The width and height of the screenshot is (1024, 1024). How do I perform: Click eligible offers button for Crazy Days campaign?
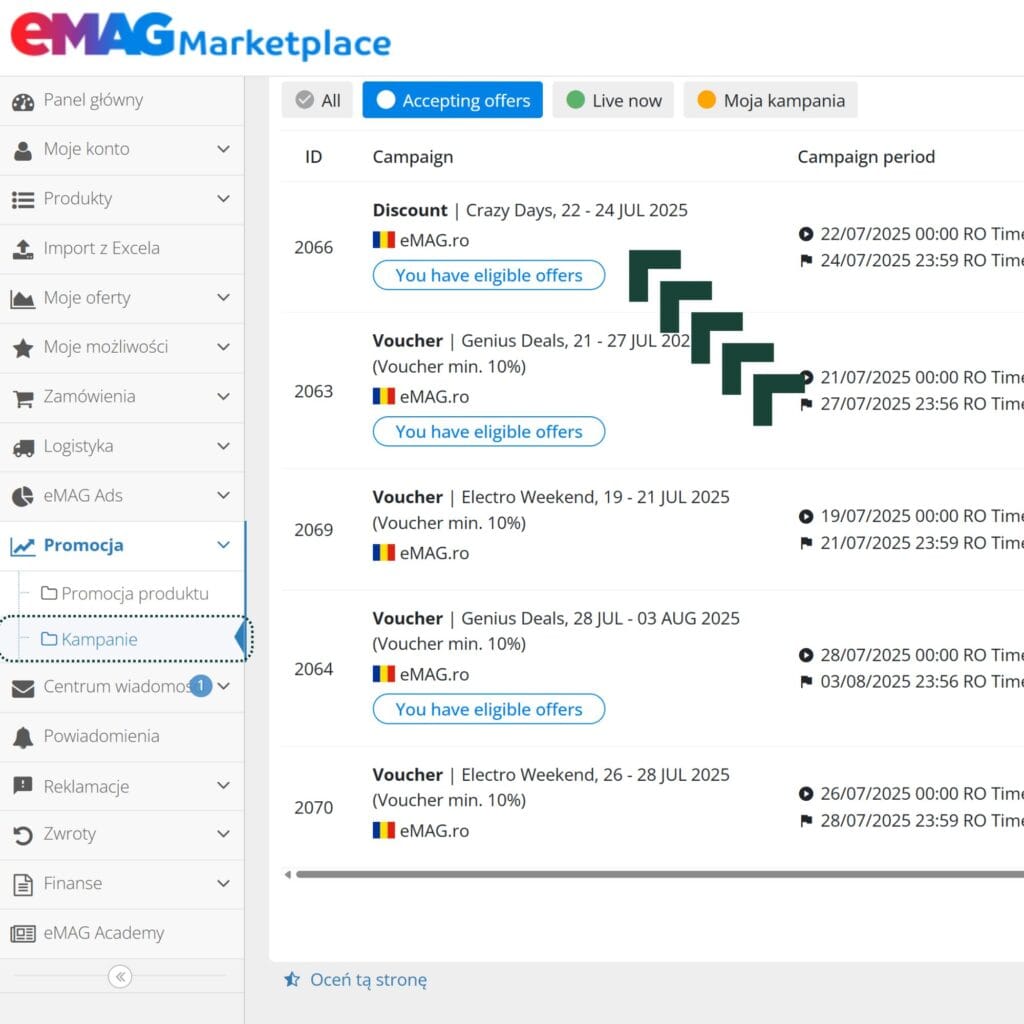click(488, 276)
